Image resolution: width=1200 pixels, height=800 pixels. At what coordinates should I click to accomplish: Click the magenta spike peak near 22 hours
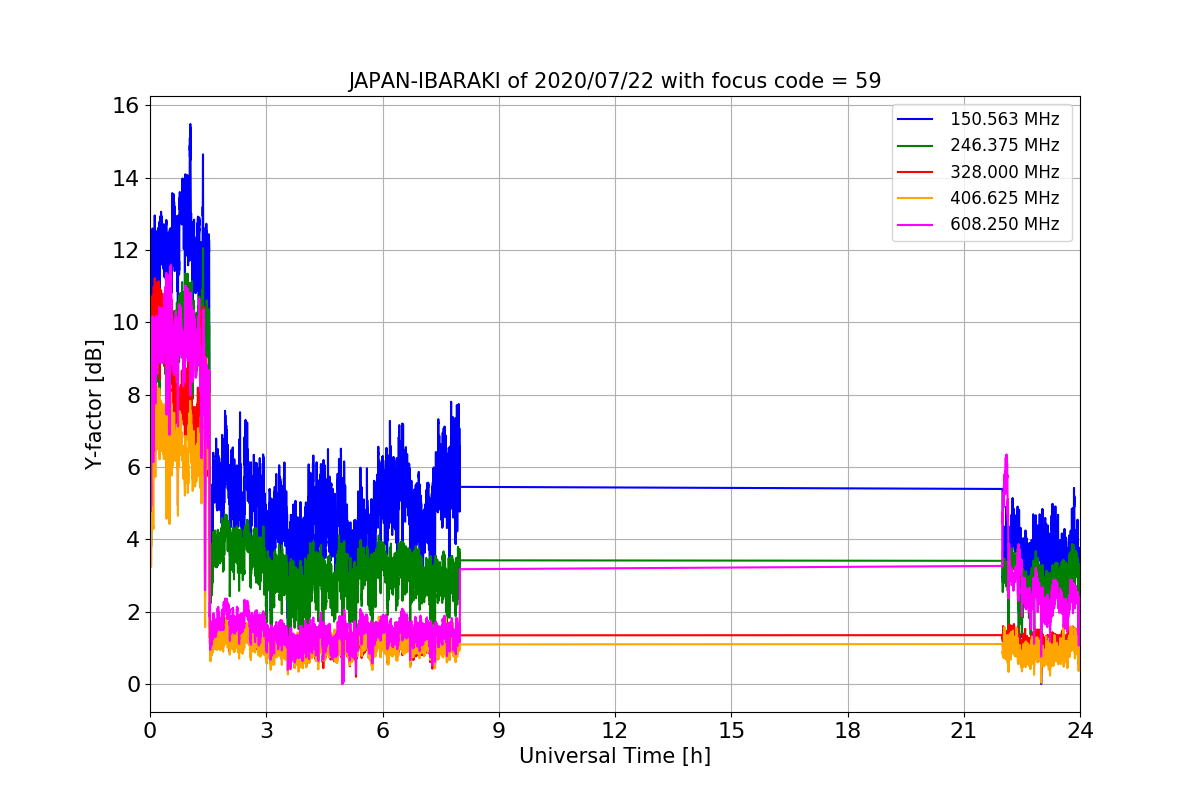click(x=1006, y=456)
